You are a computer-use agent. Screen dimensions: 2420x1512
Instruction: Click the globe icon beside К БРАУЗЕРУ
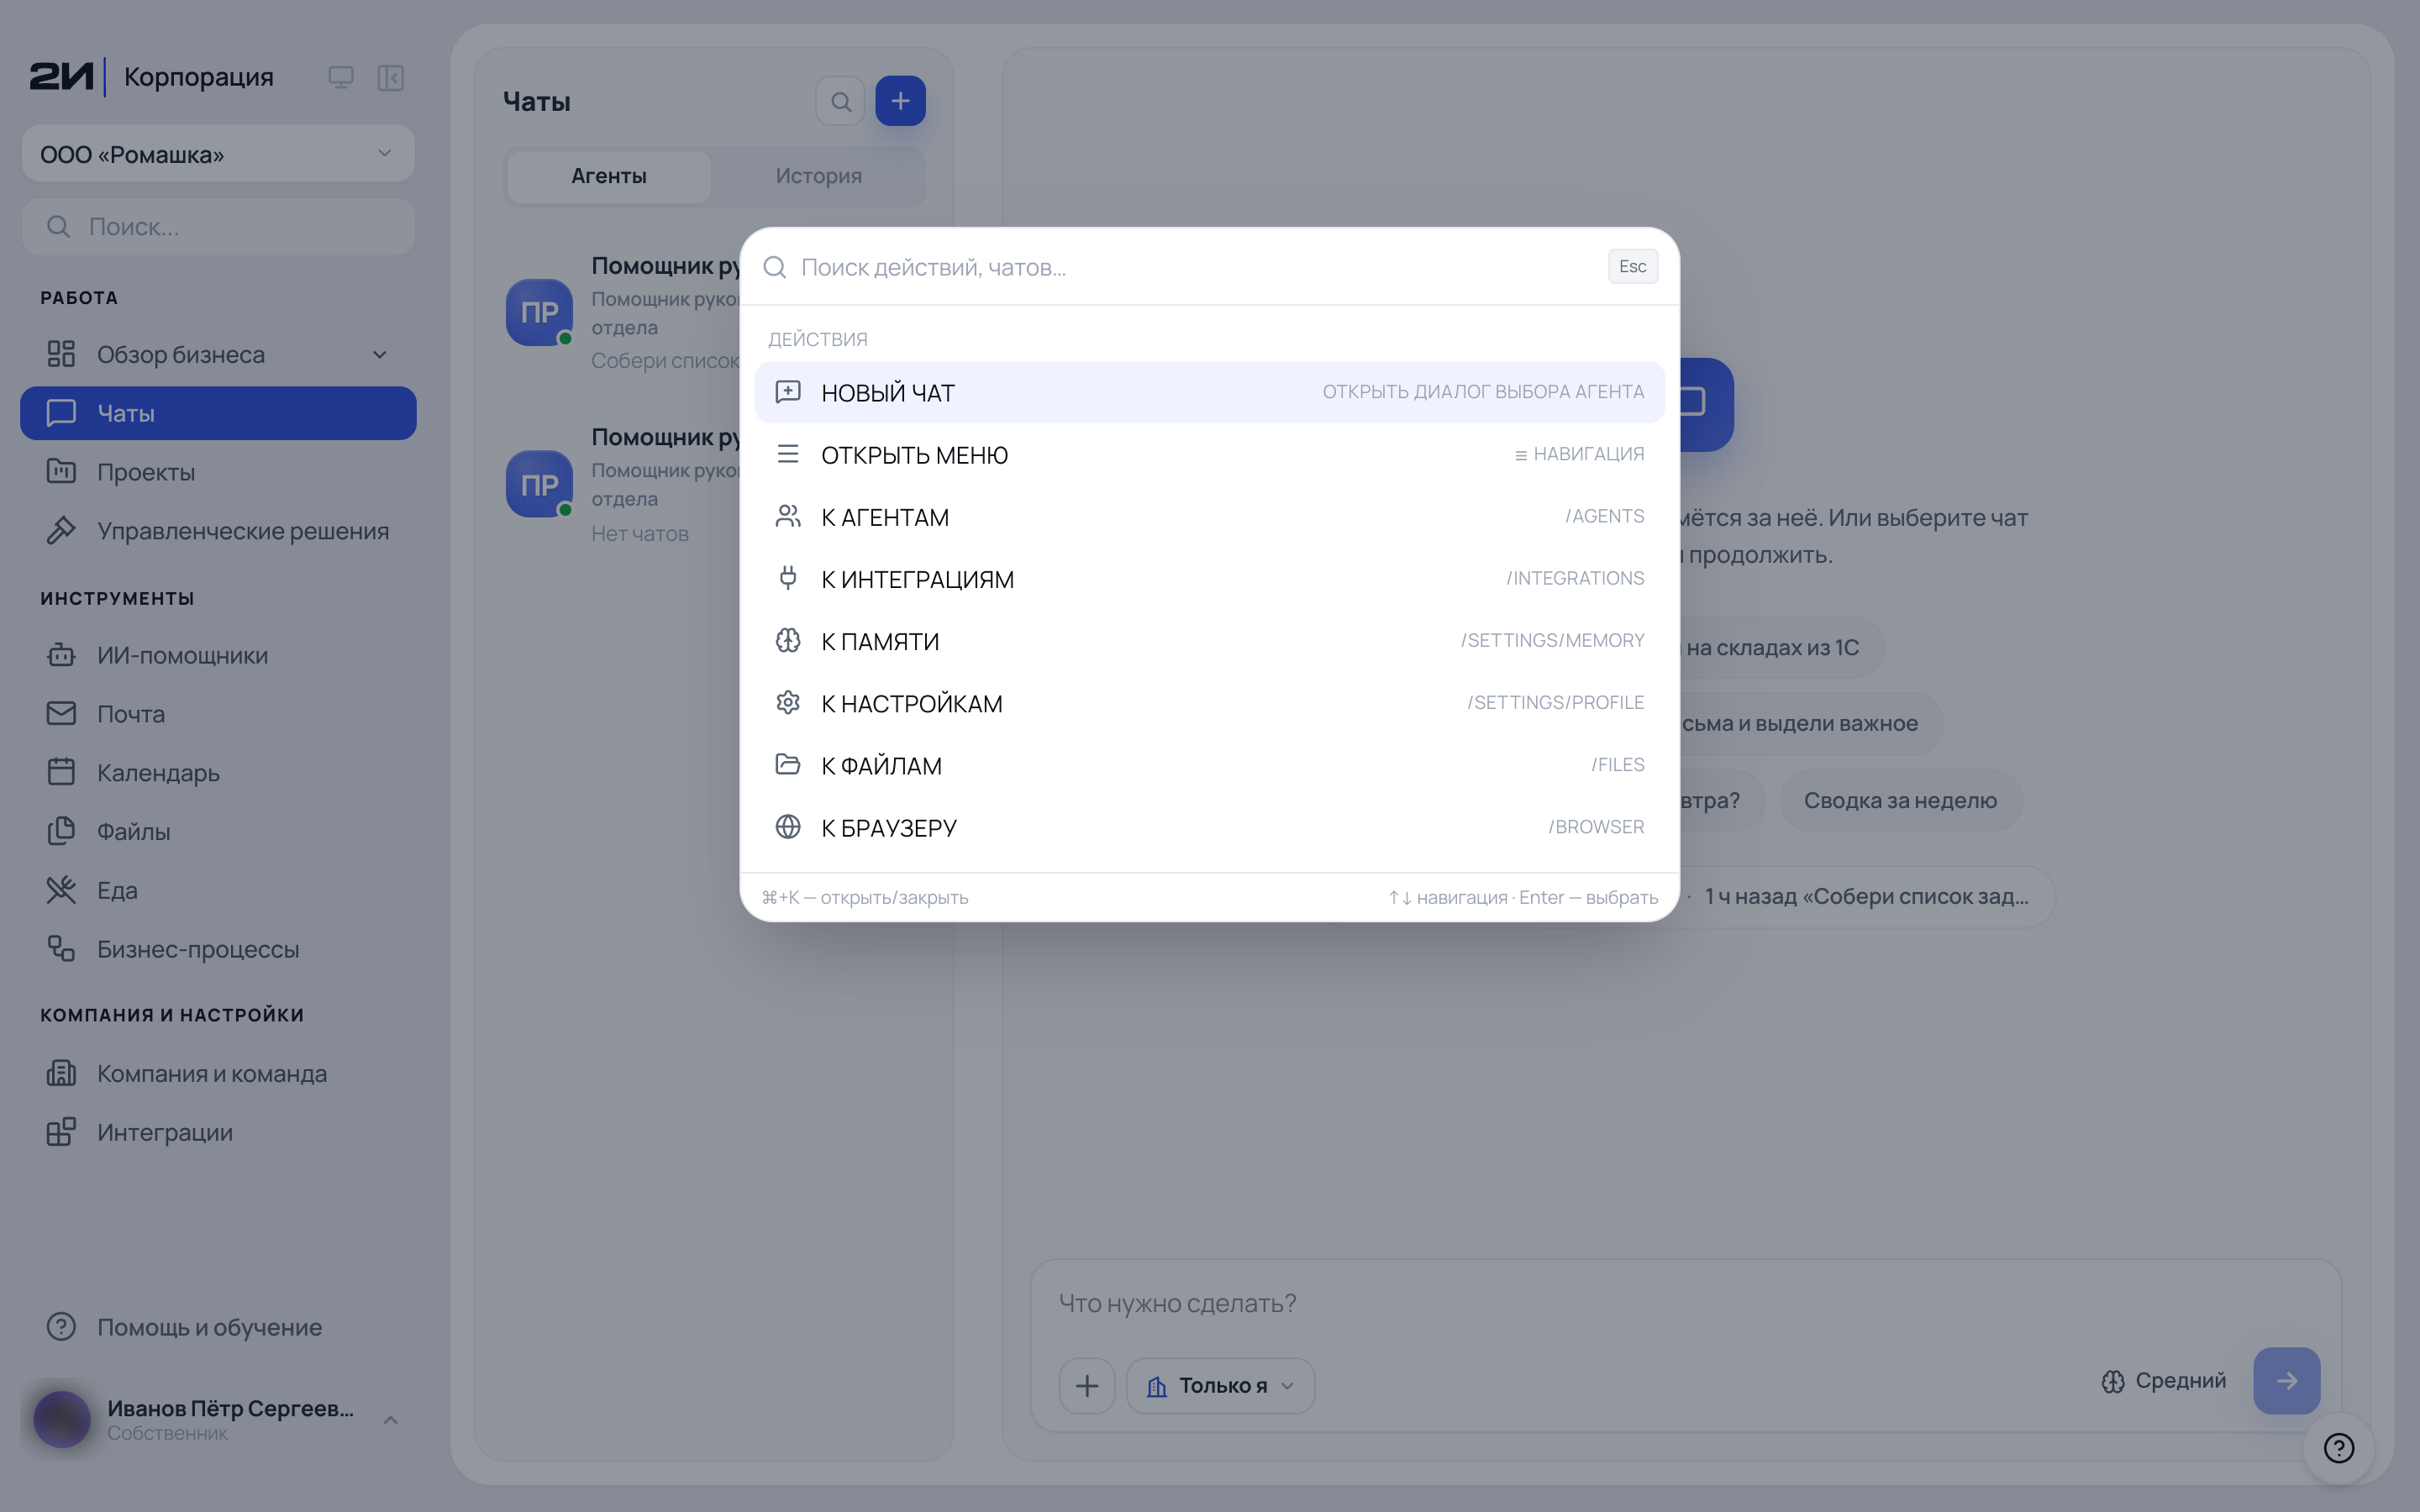click(788, 826)
